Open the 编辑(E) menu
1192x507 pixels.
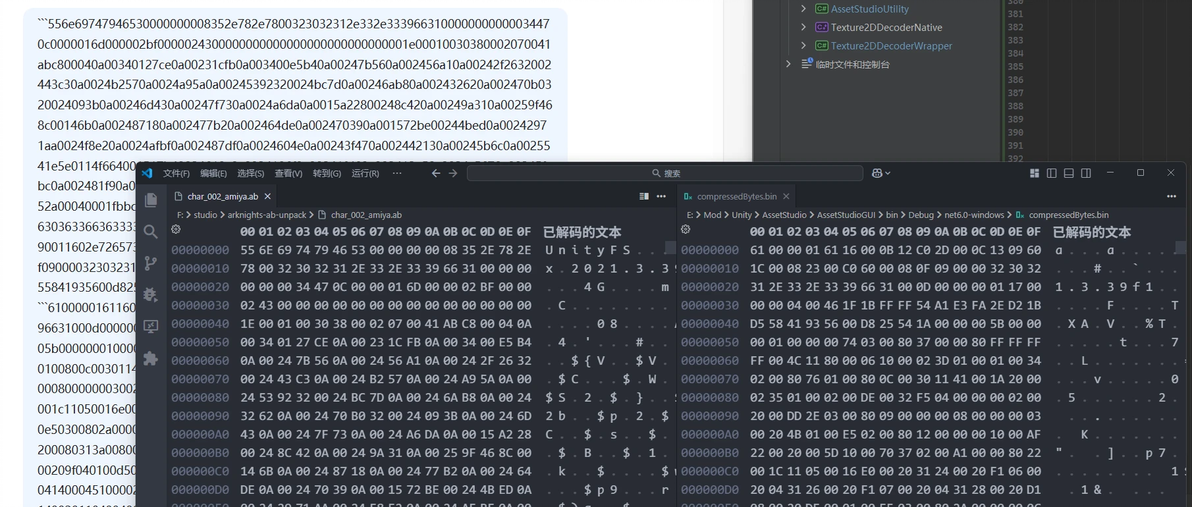pyautogui.click(x=214, y=173)
